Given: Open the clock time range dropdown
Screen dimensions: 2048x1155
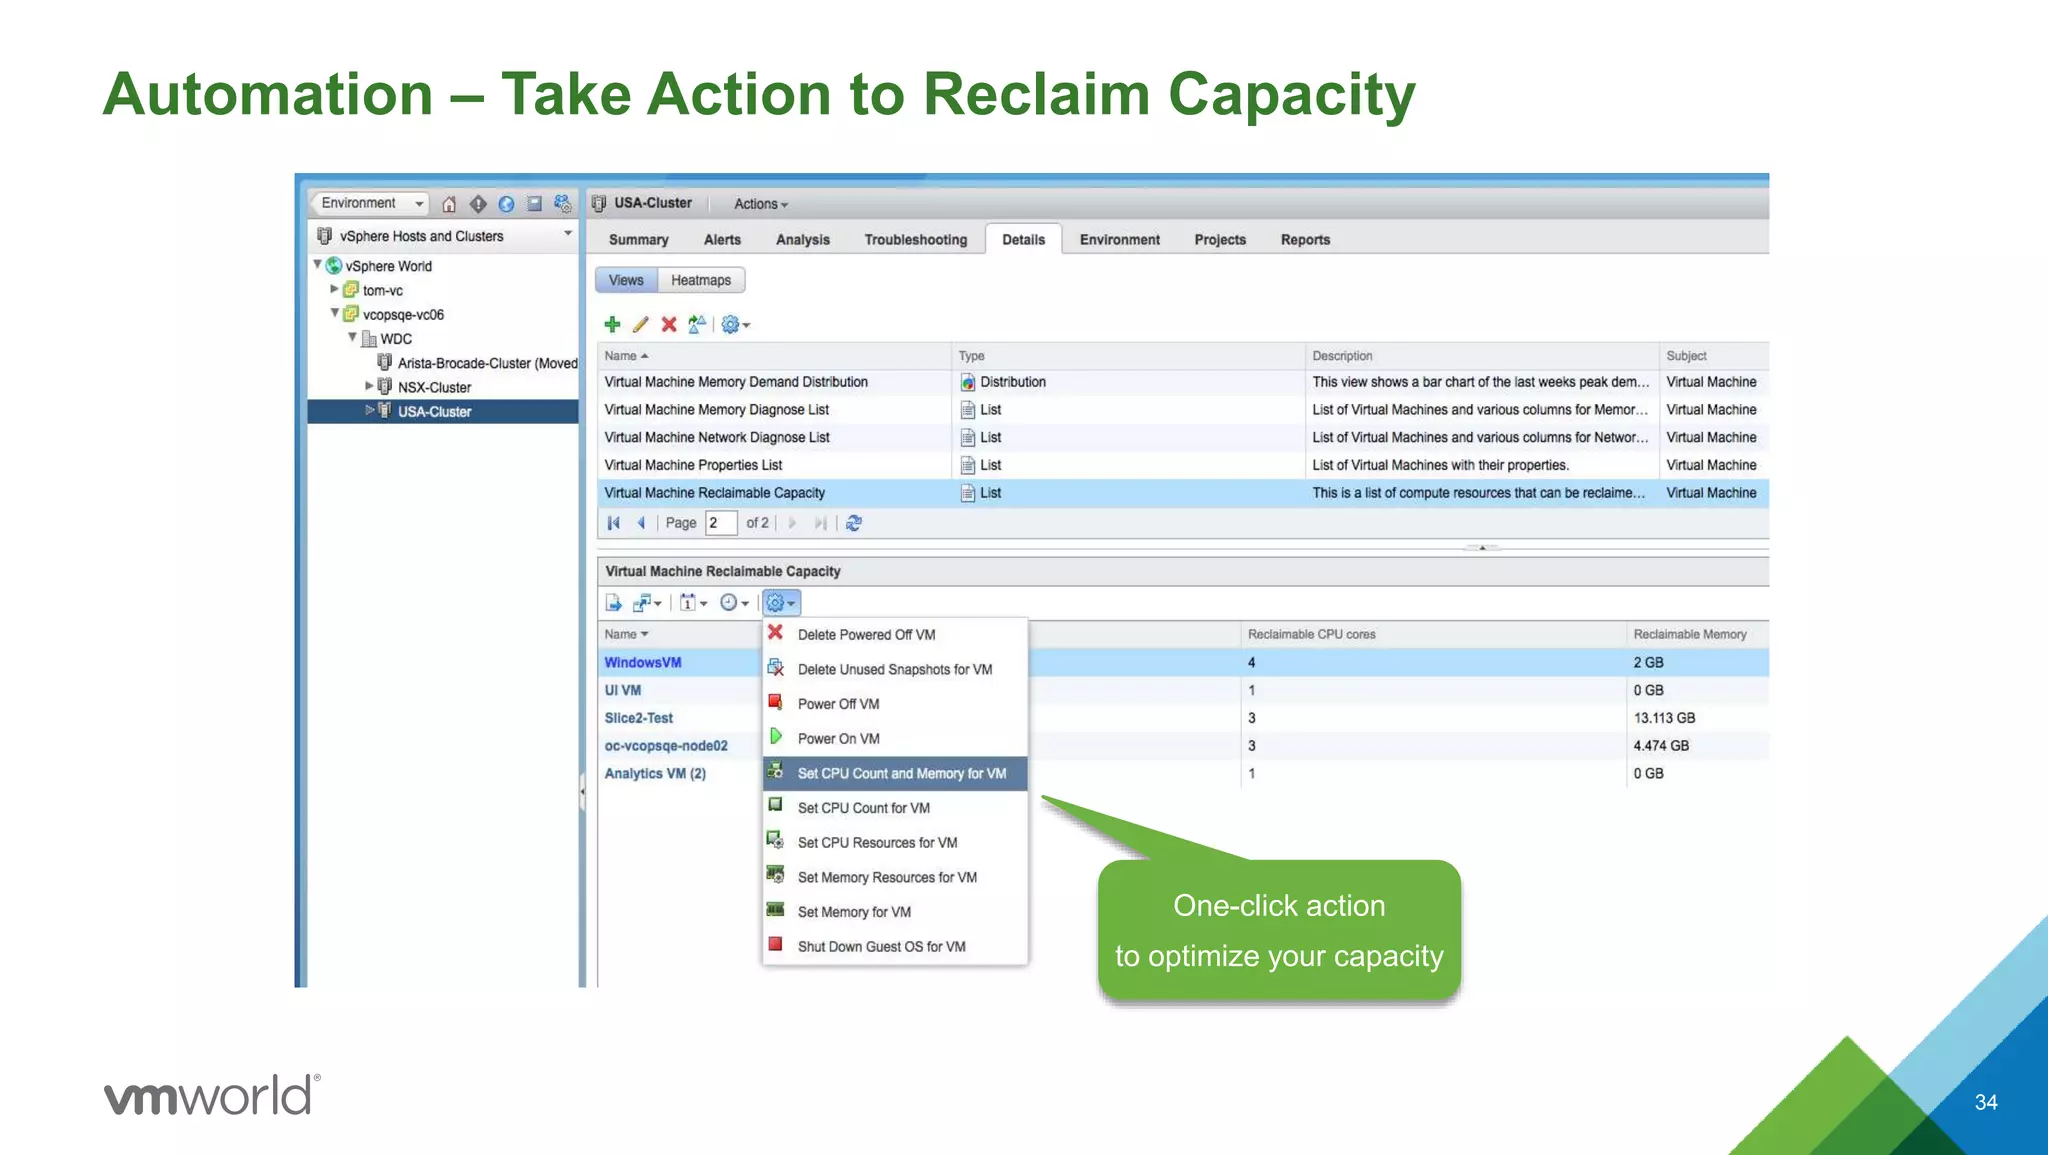Looking at the screenshot, I should pyautogui.click(x=734, y=602).
